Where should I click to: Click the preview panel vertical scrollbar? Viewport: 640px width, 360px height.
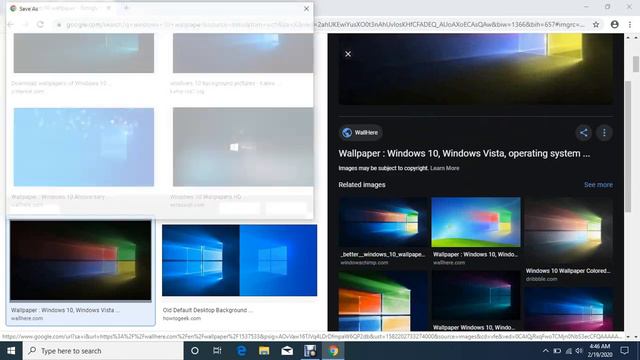(x=628, y=147)
